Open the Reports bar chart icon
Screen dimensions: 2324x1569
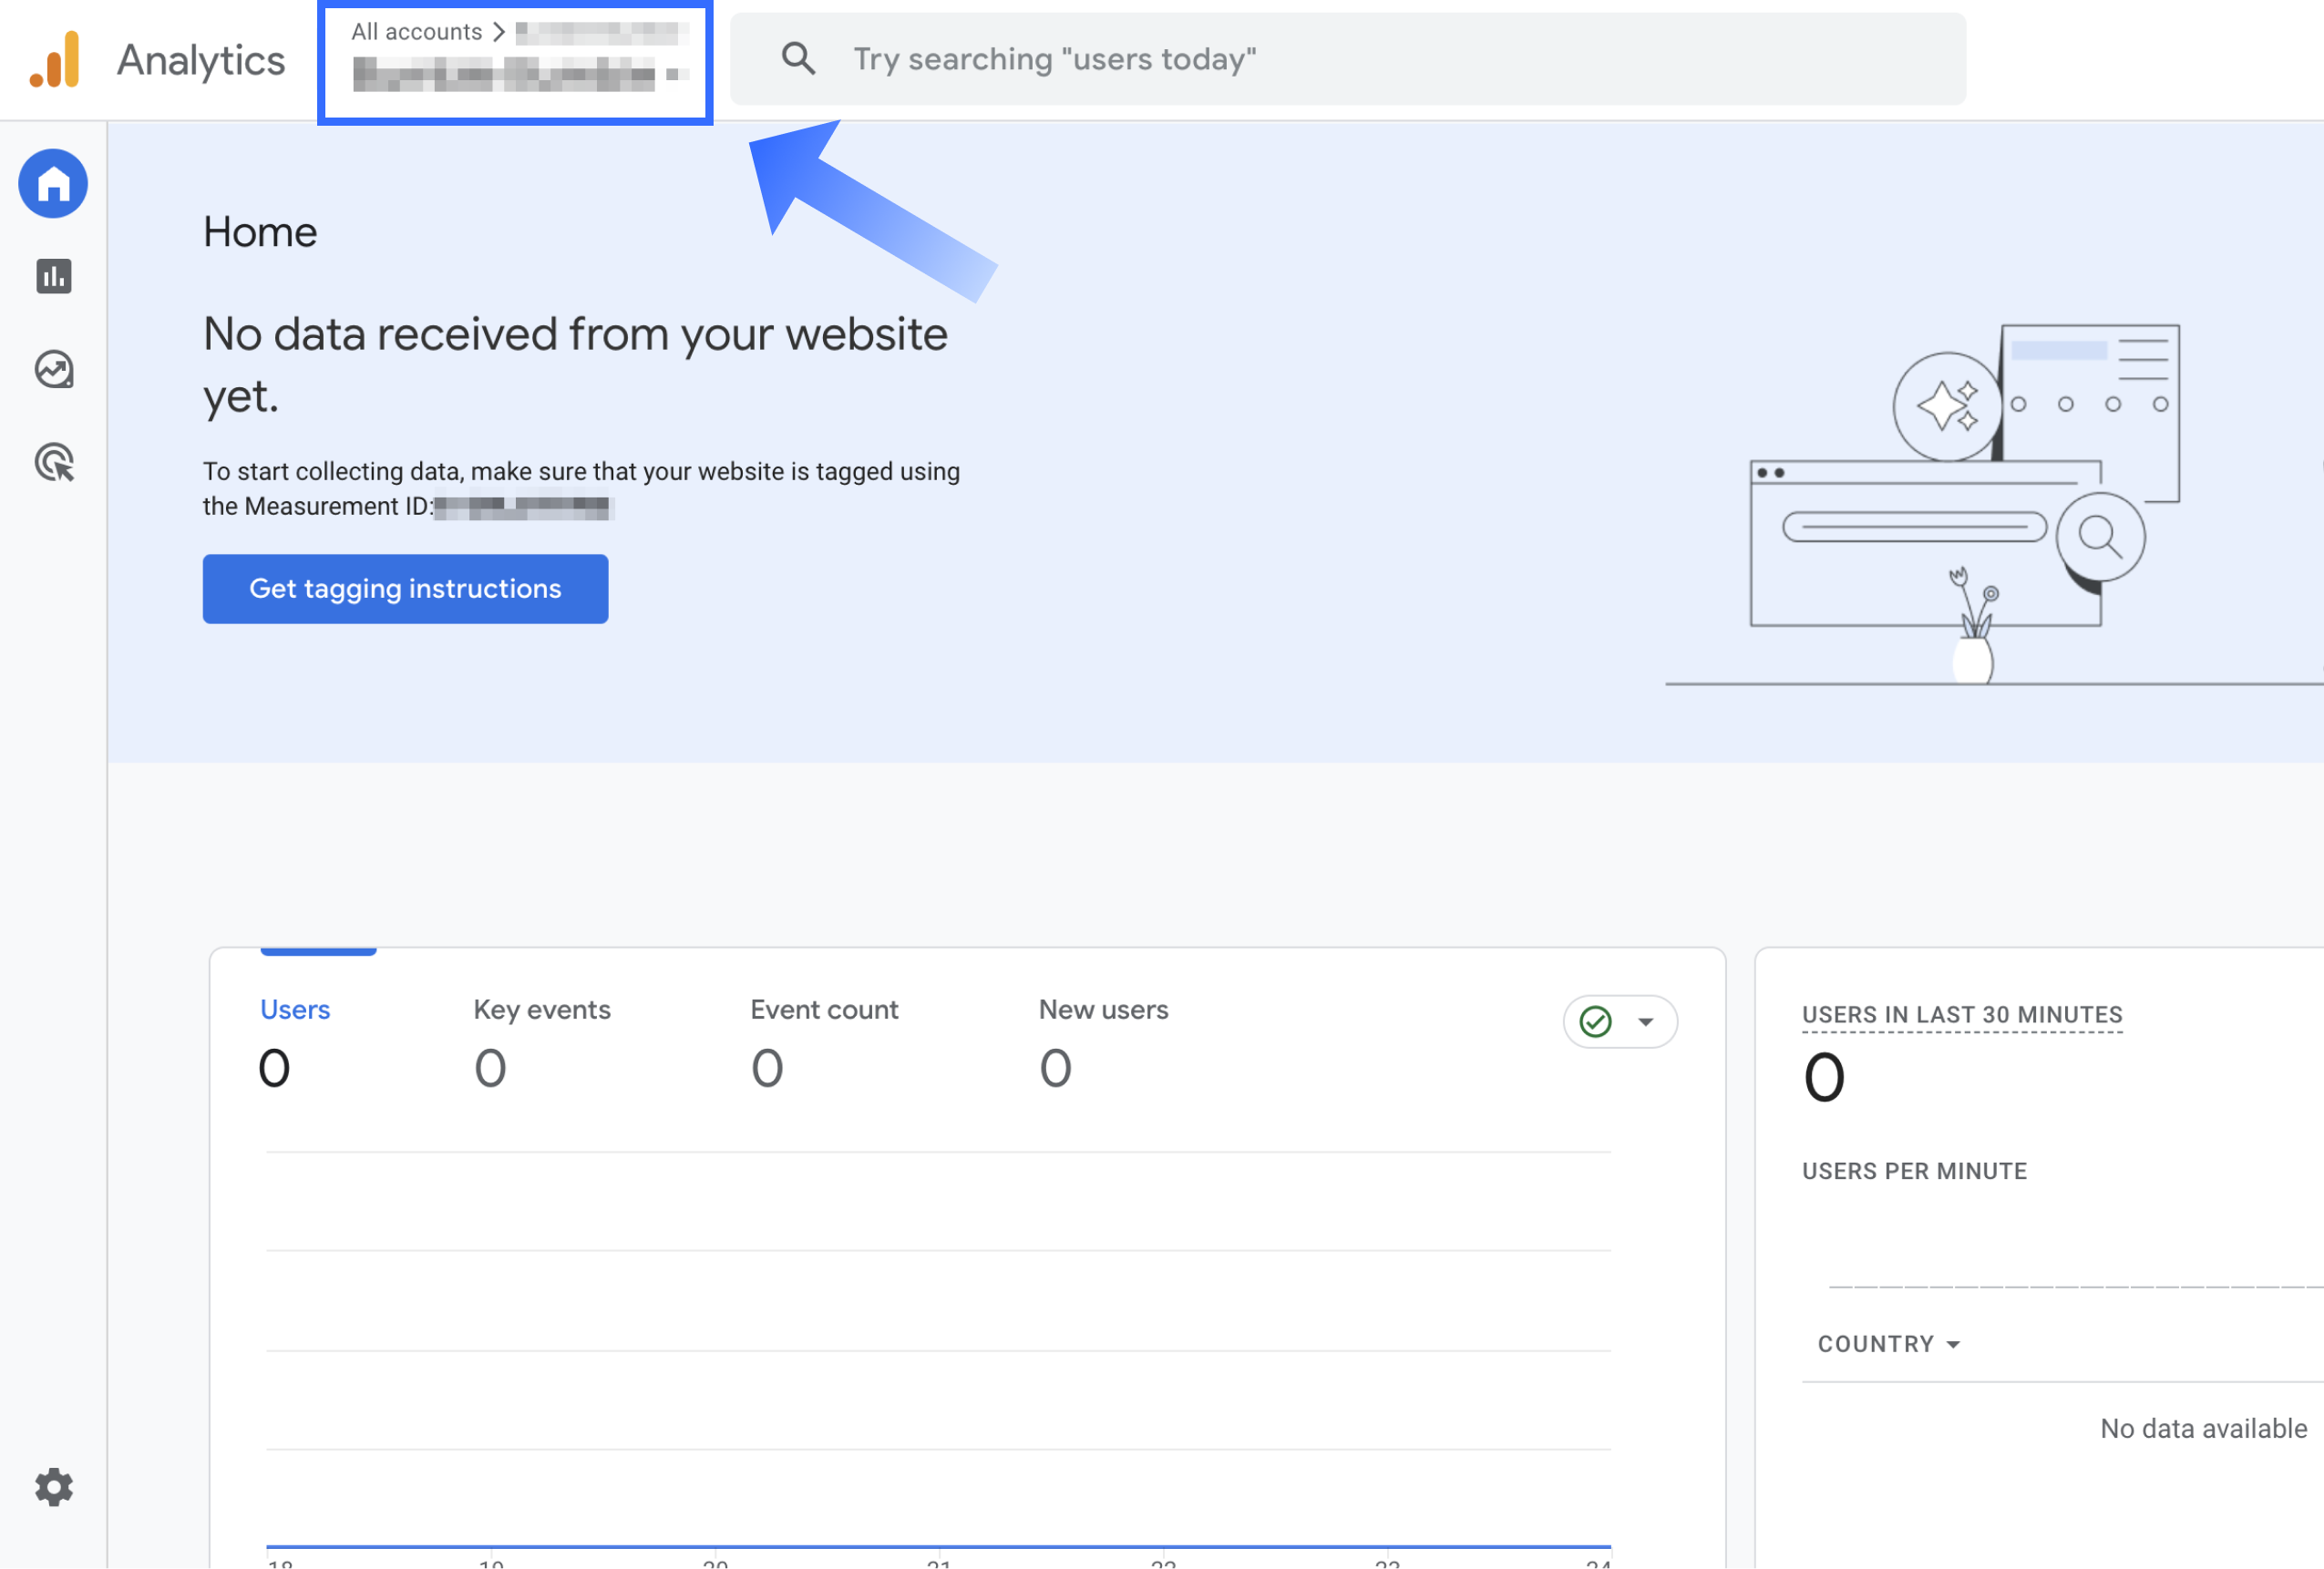(53, 276)
